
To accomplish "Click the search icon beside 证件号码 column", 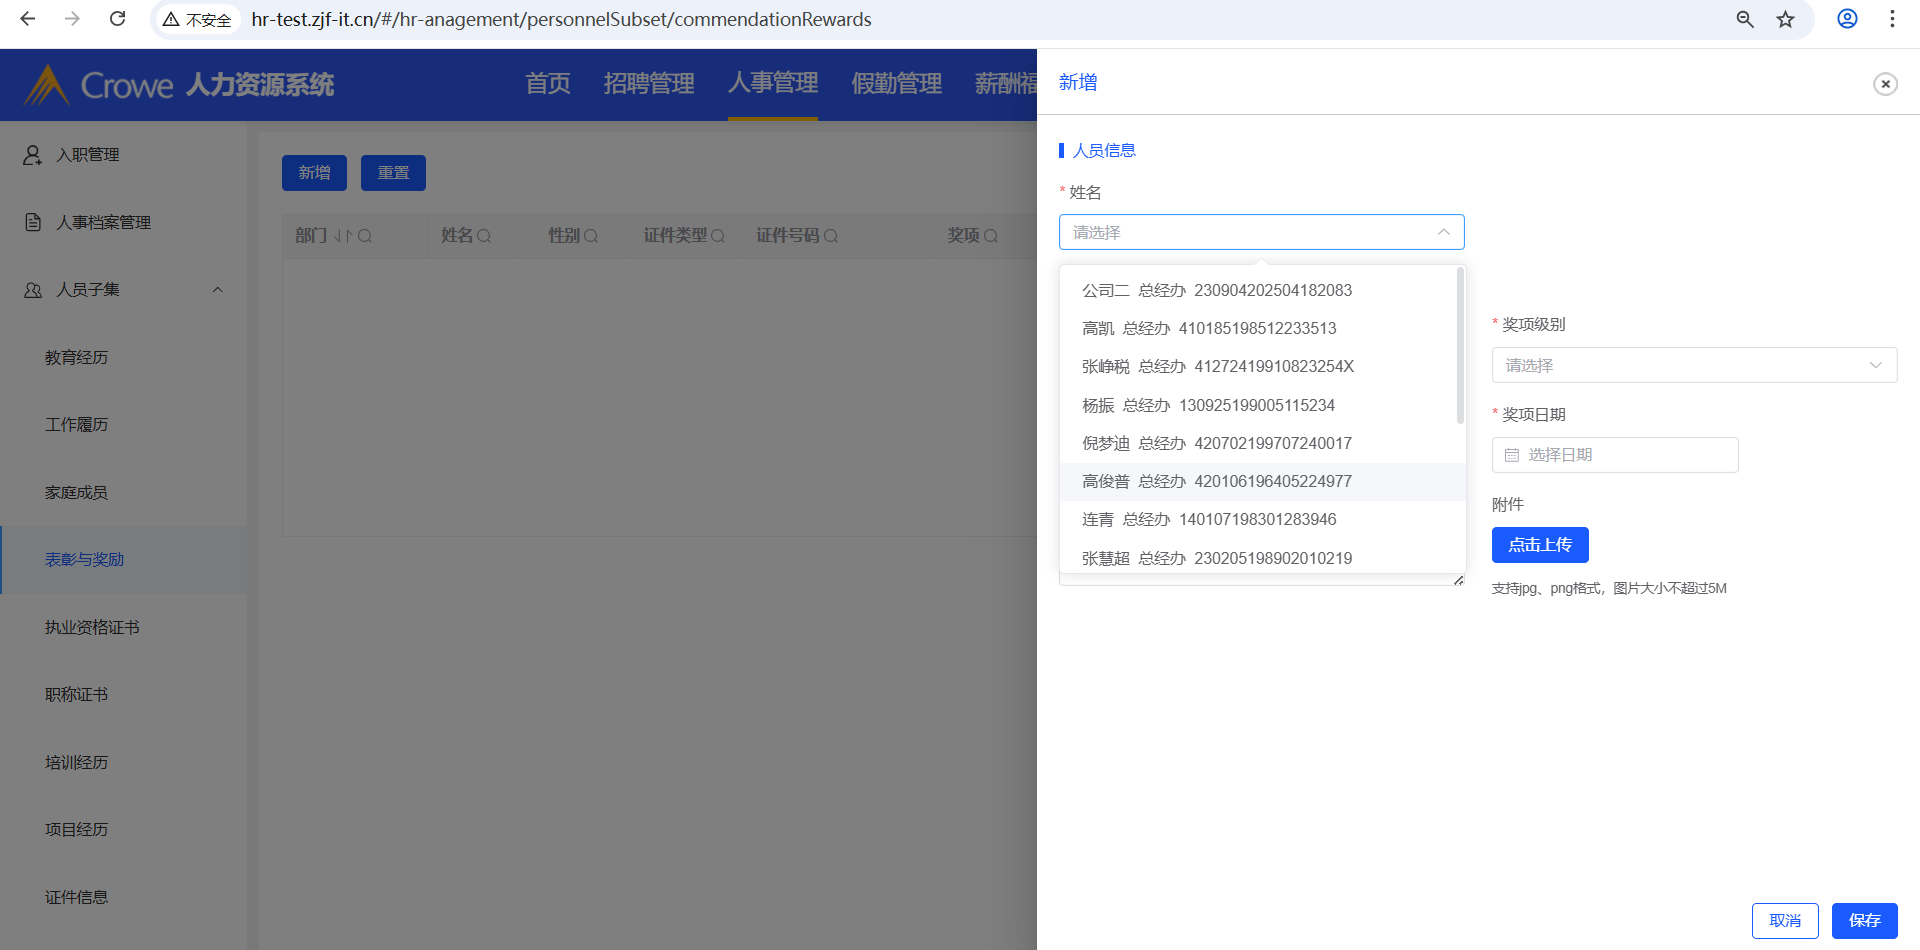I will [x=831, y=236].
